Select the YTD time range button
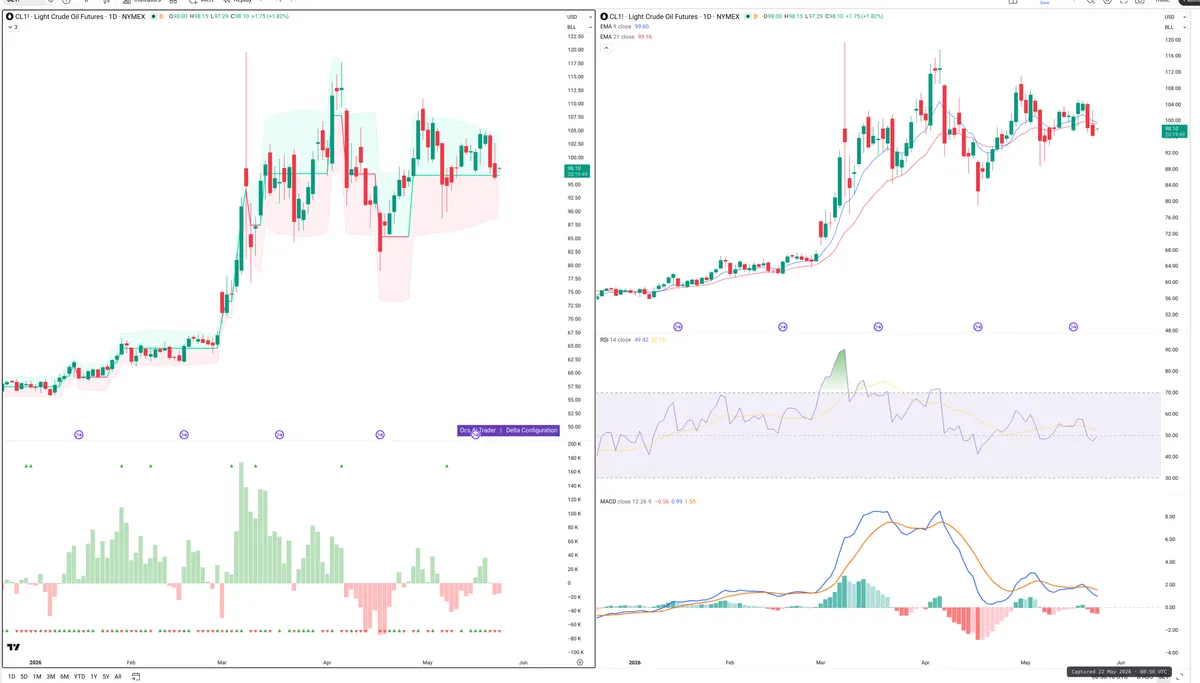This screenshot has width=1200, height=683. tap(79, 677)
